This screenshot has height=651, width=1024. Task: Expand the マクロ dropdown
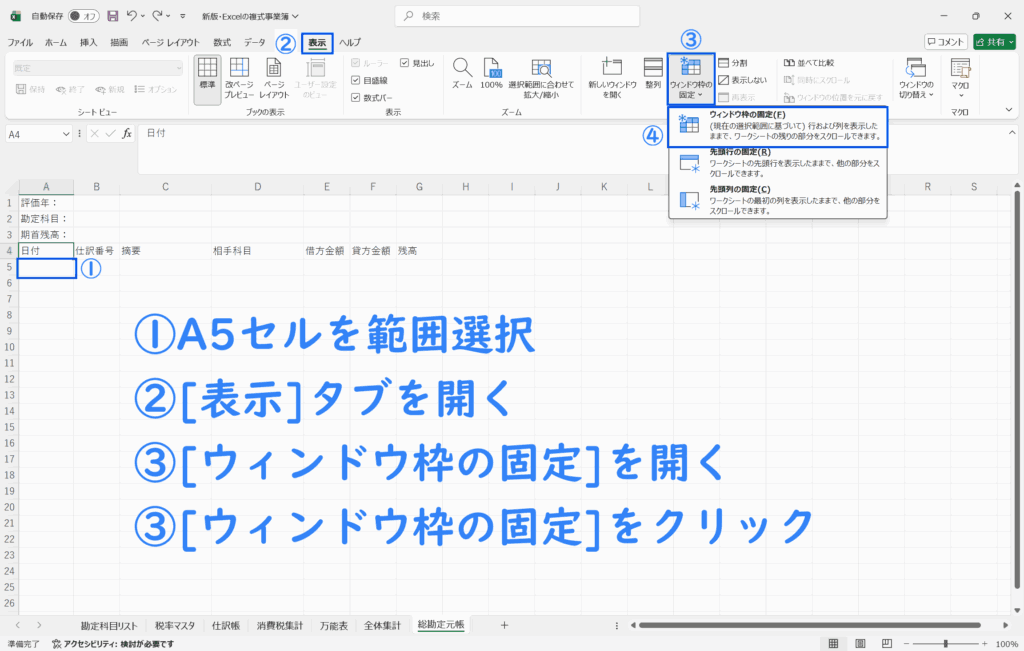(960, 79)
